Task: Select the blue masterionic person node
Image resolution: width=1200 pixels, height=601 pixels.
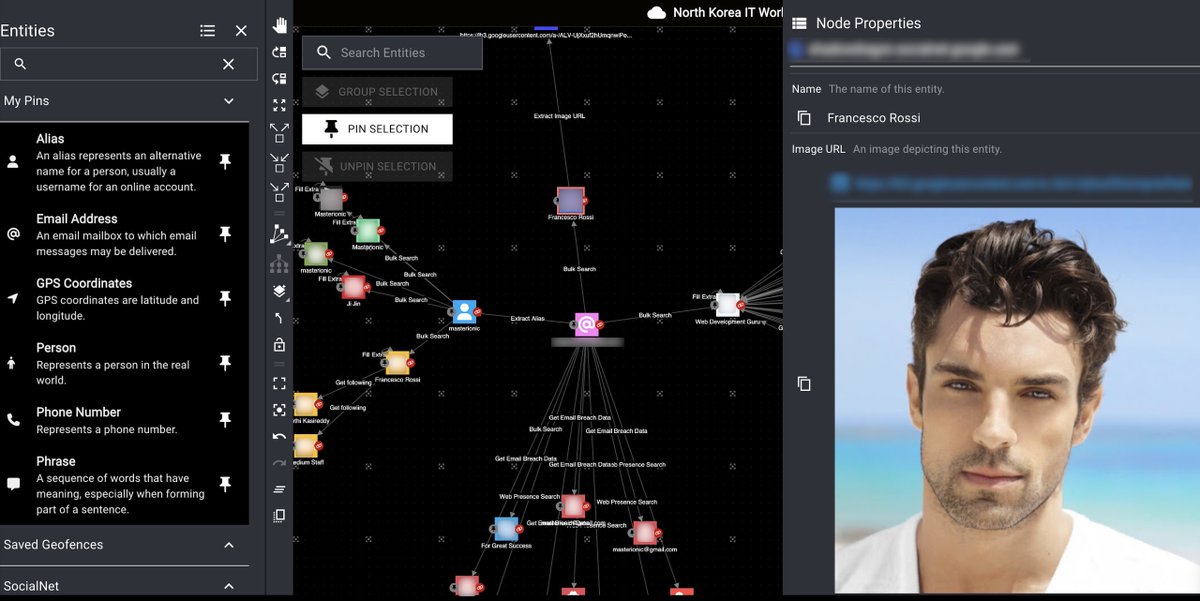Action: point(464,311)
